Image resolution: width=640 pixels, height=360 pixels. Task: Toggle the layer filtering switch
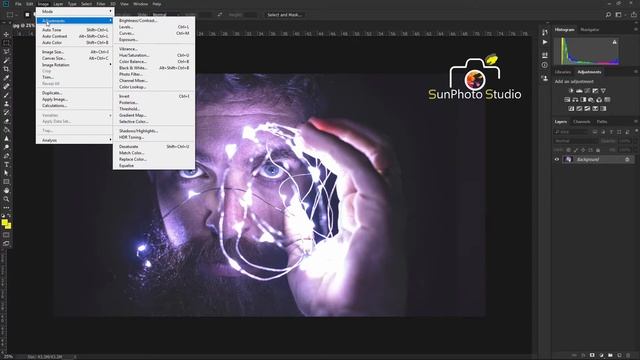coord(636,132)
